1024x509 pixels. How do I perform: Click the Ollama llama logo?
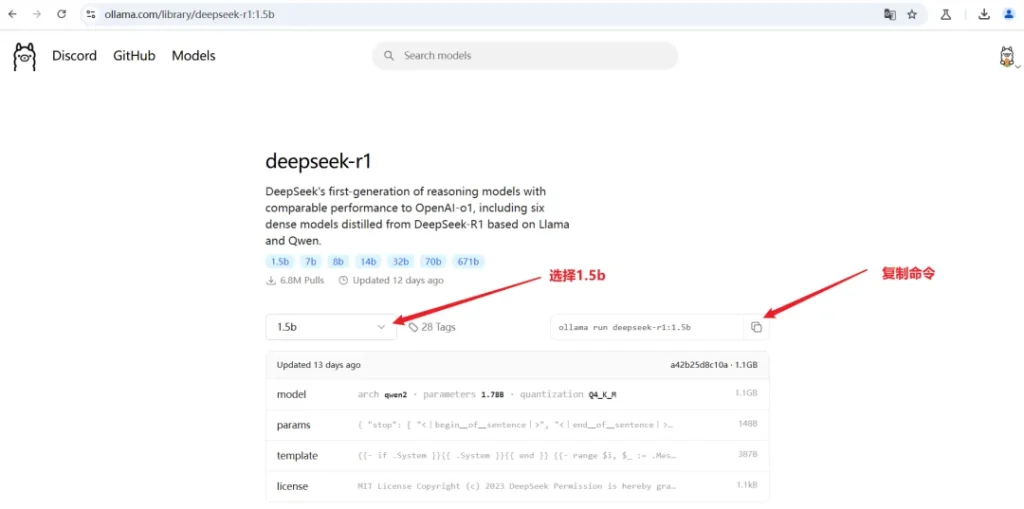24,56
